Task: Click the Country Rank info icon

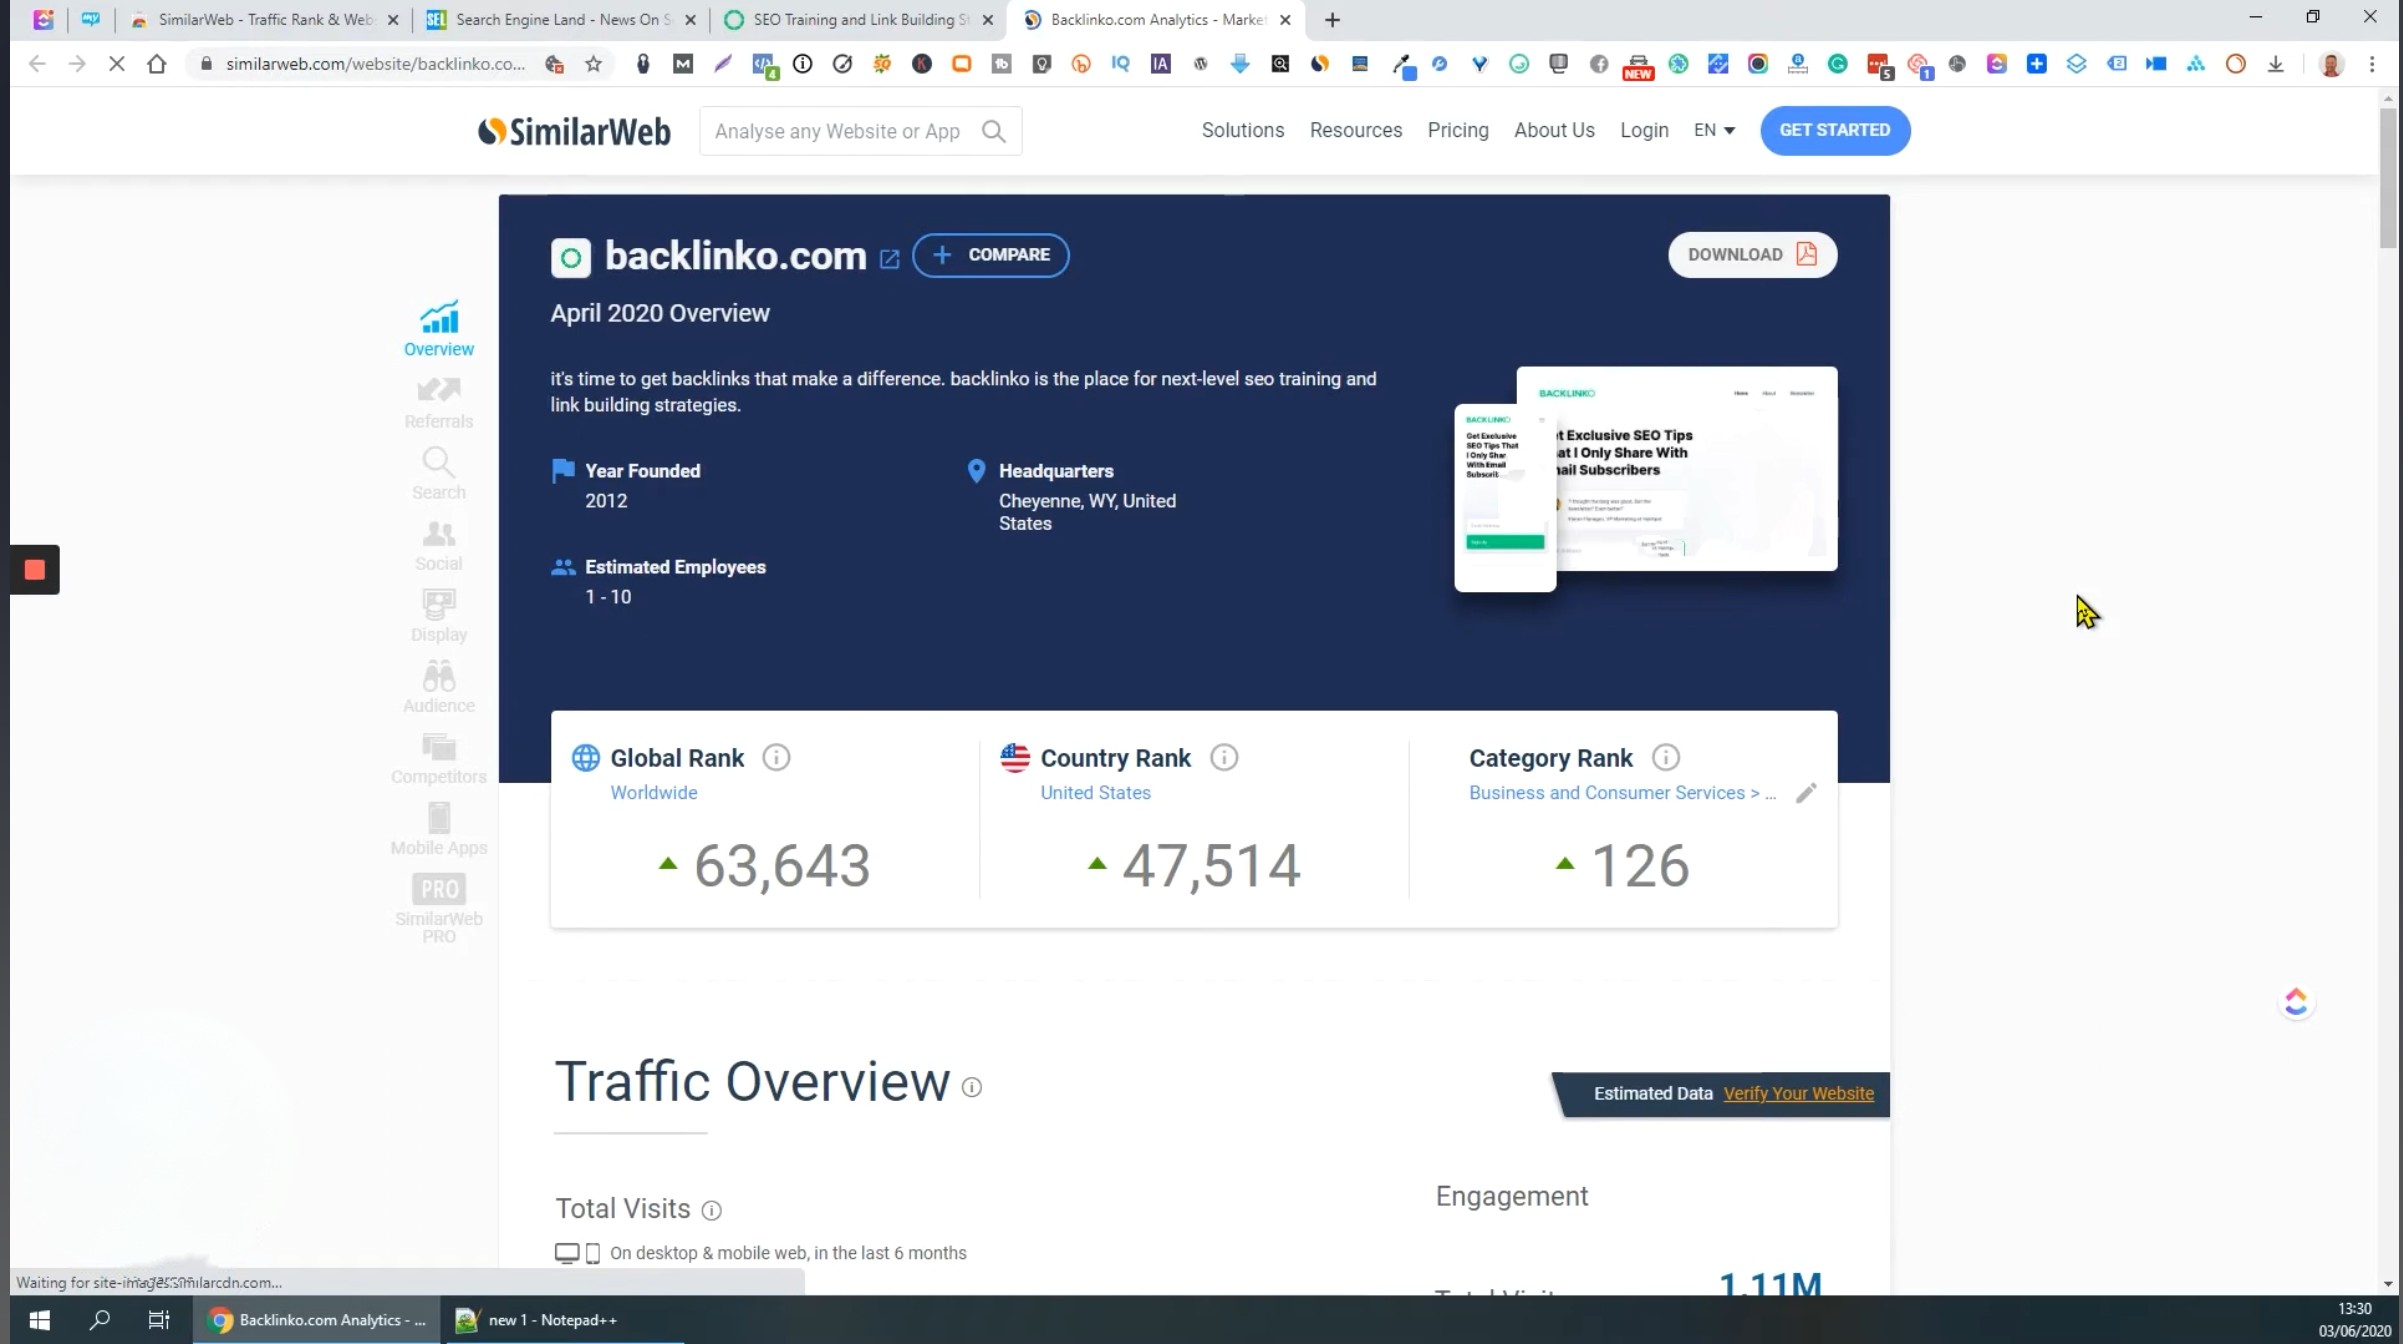Action: (1224, 758)
